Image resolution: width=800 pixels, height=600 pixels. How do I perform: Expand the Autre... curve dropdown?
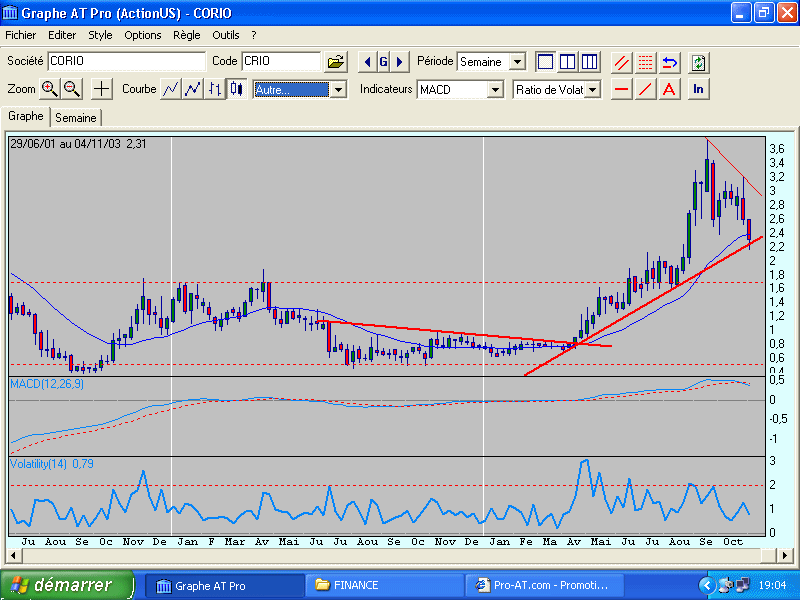338,90
